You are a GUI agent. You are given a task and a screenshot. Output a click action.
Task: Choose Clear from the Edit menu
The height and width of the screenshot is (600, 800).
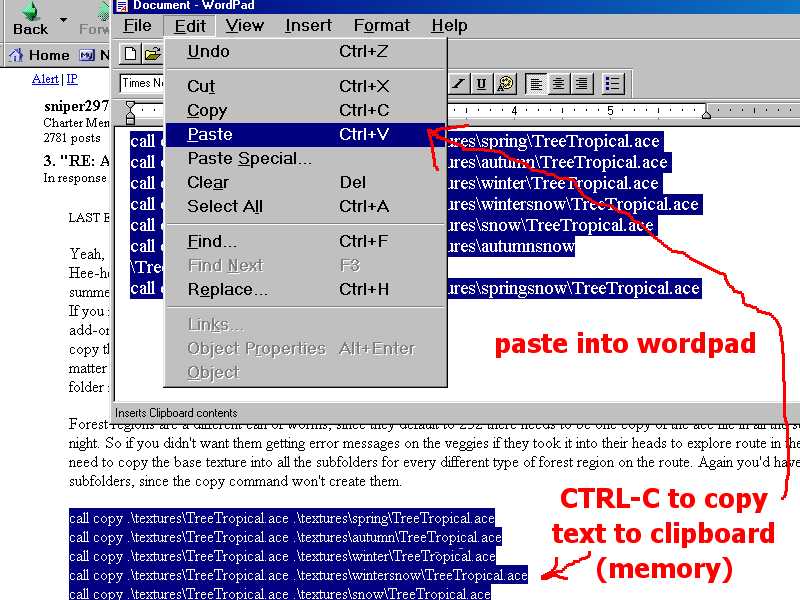coord(306,183)
